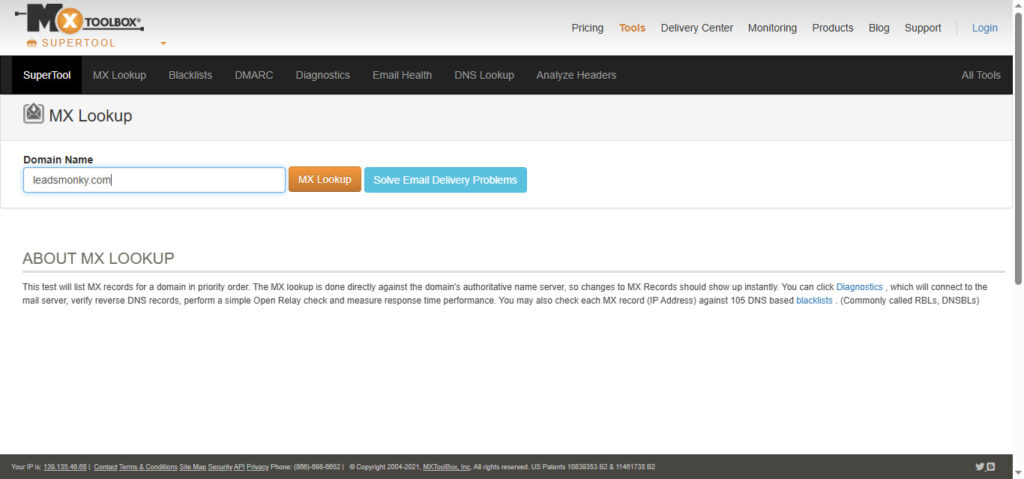
Task: Click the Login link
Action: pyautogui.click(x=984, y=28)
